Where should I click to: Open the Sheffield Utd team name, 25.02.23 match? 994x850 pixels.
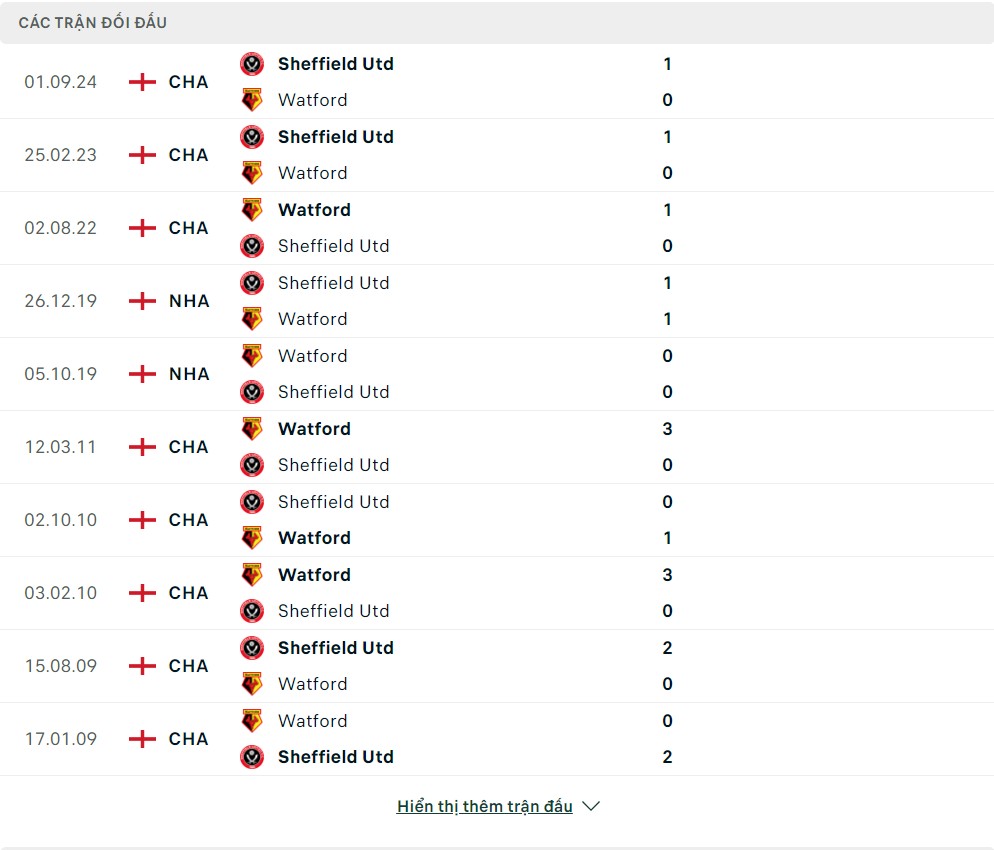pos(335,137)
